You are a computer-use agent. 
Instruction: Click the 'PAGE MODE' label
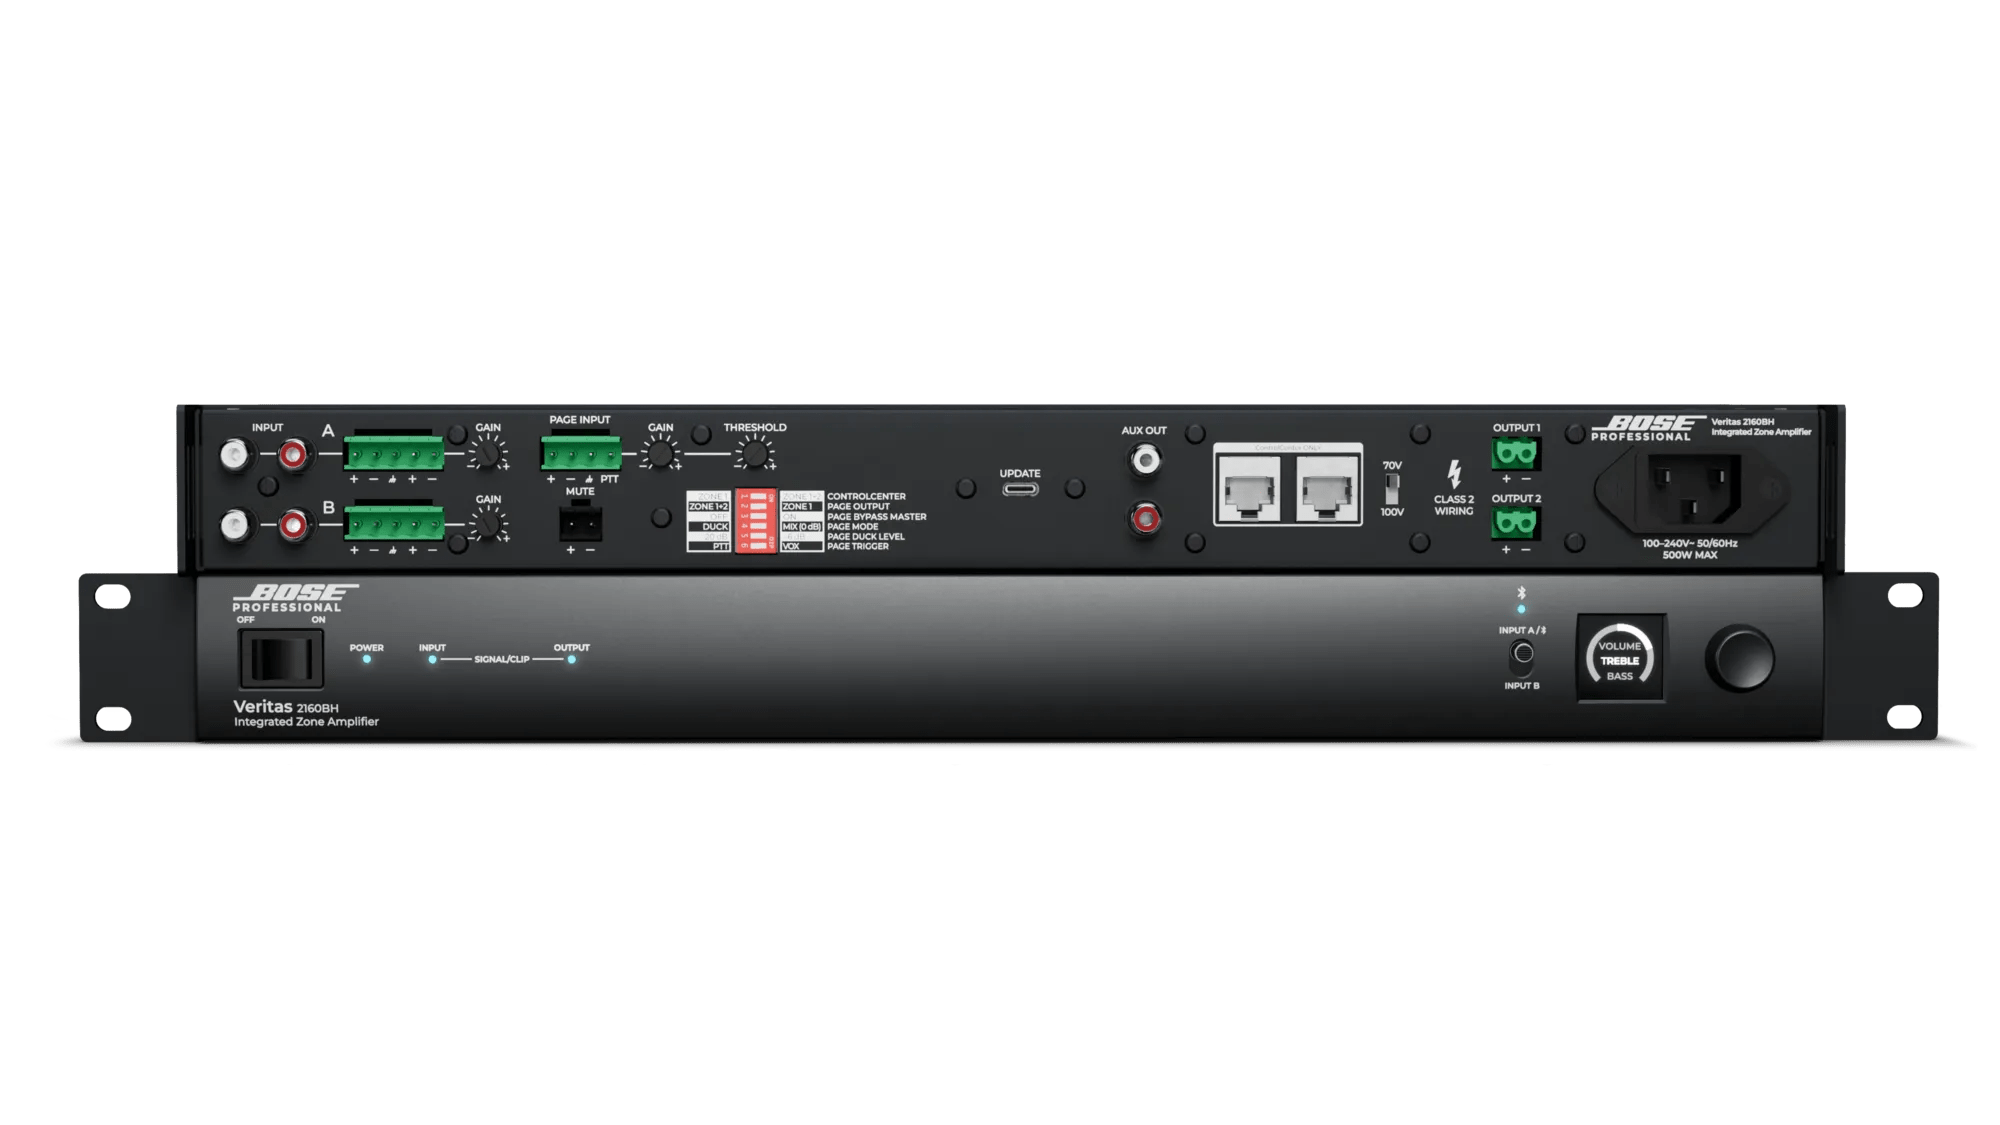(x=853, y=527)
